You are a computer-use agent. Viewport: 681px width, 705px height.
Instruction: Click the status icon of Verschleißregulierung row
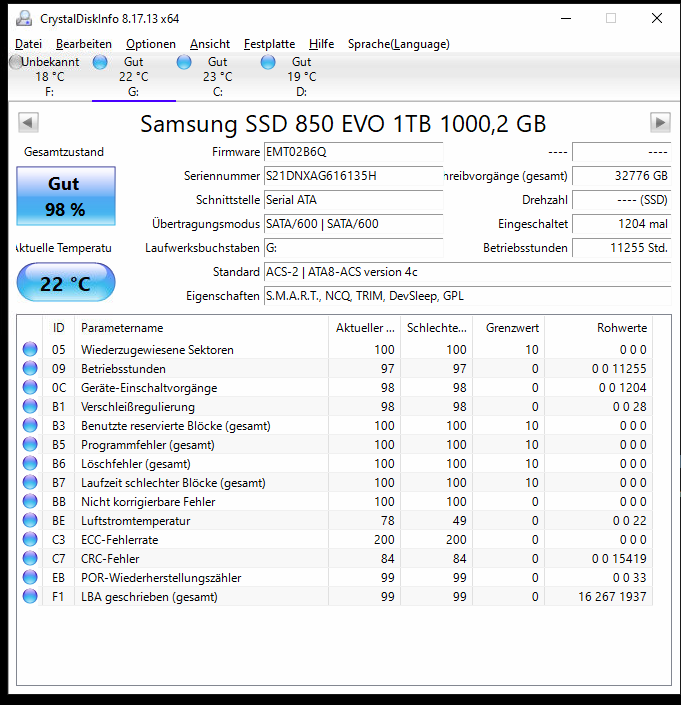(30, 406)
